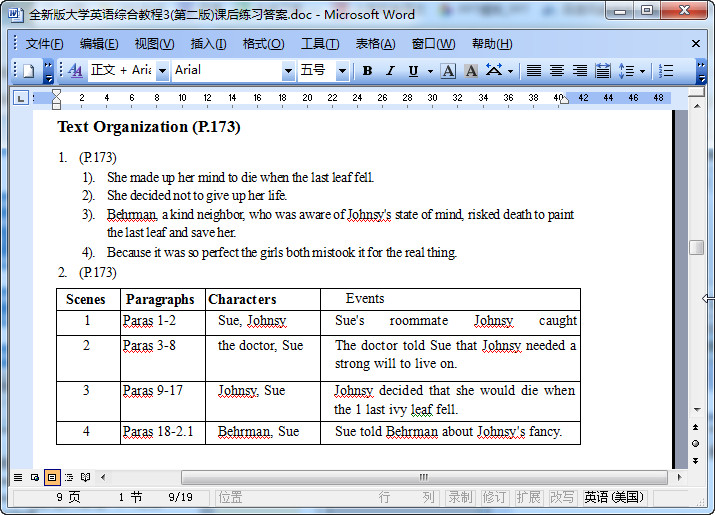Toggle Underline formatting
The width and height of the screenshot is (715, 515).
click(x=413, y=71)
